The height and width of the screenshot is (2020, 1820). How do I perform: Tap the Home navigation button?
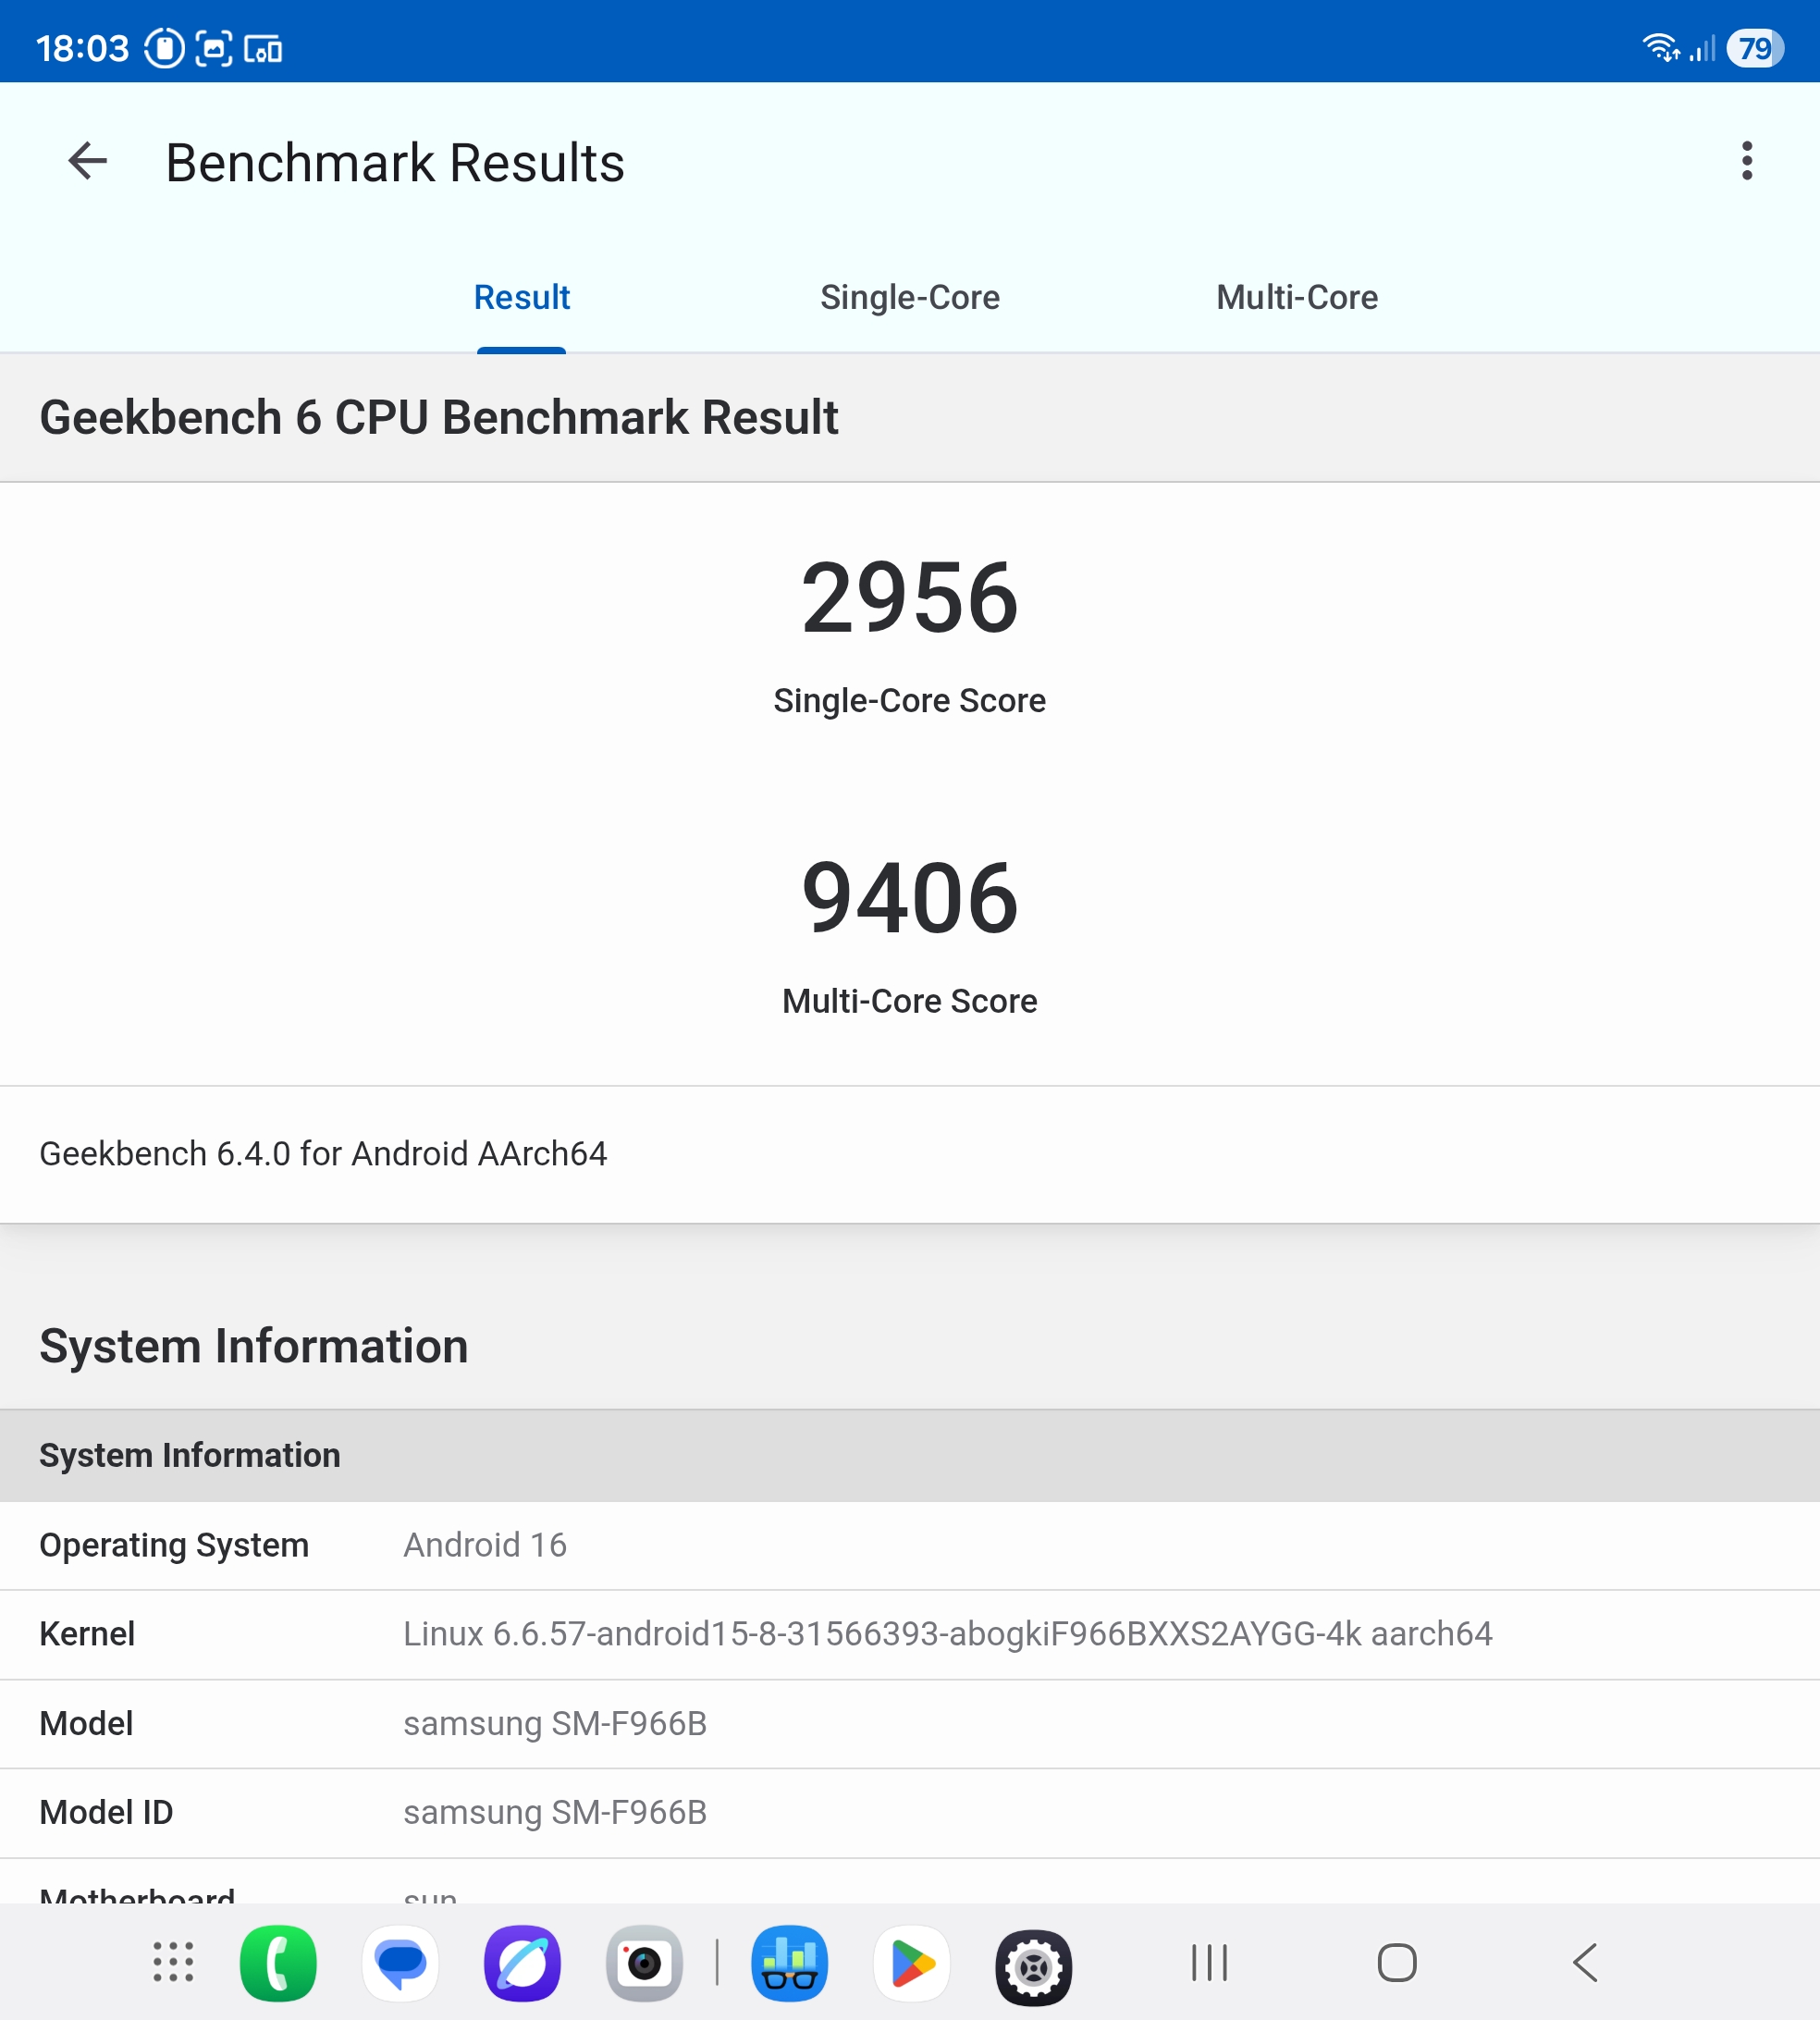pos(1396,1962)
